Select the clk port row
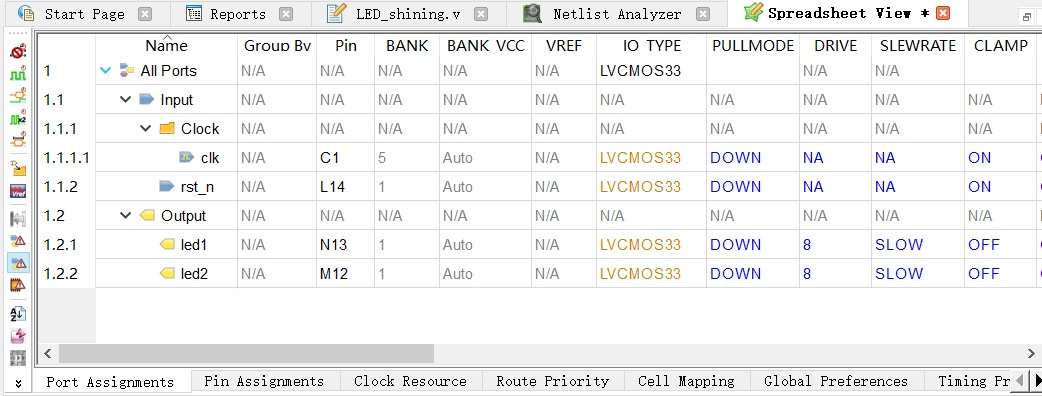The width and height of the screenshot is (1042, 396). 210,157
